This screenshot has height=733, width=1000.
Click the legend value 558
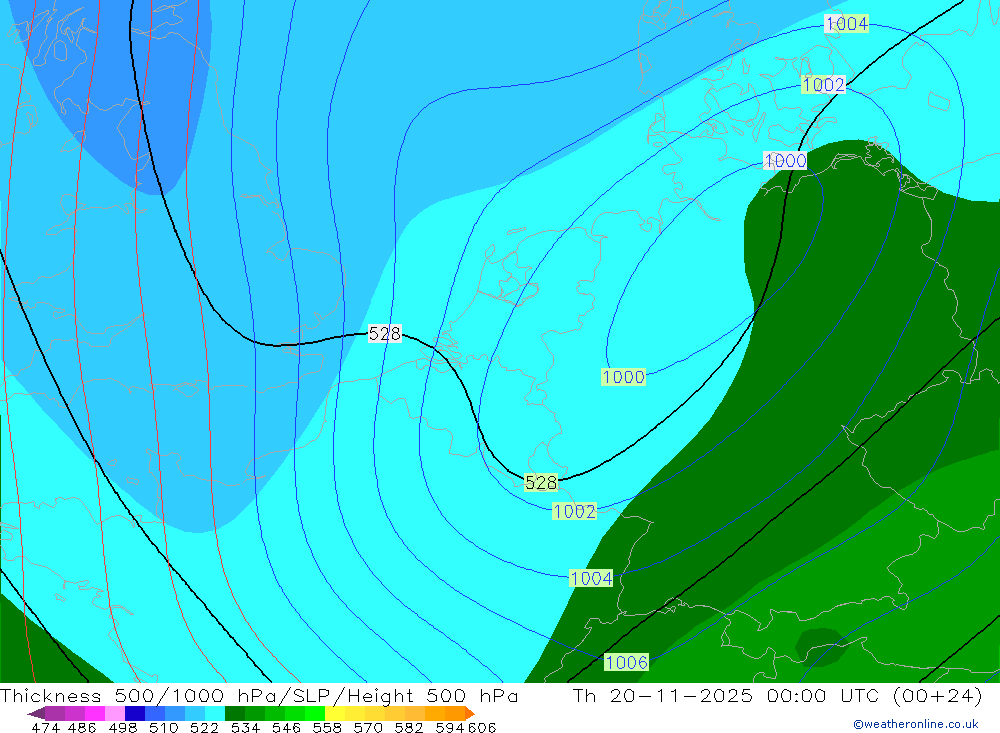[x=327, y=727]
